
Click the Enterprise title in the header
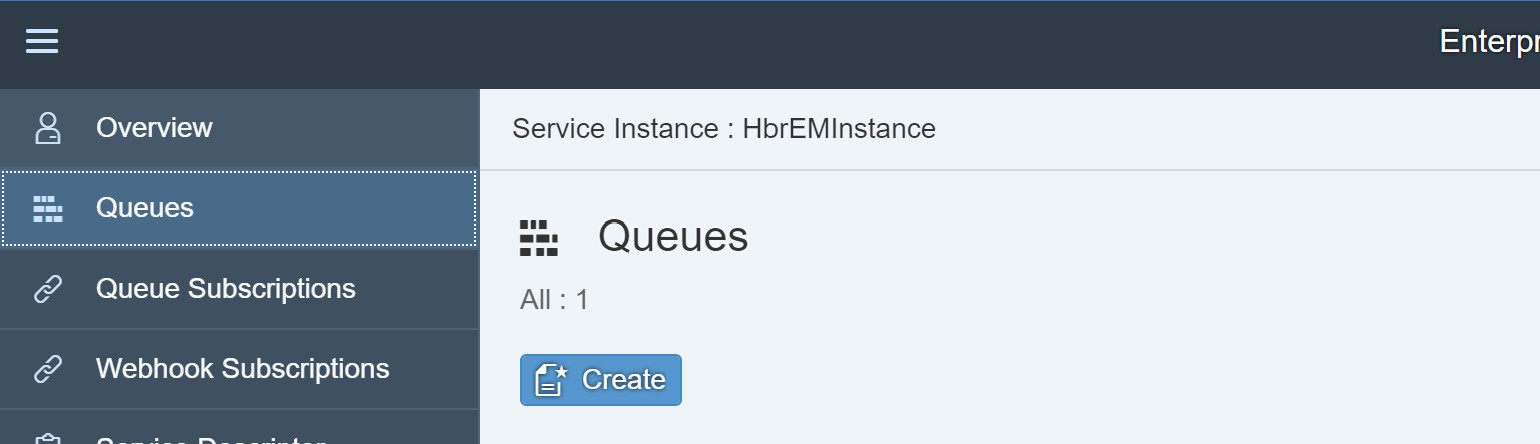[x=1489, y=41]
